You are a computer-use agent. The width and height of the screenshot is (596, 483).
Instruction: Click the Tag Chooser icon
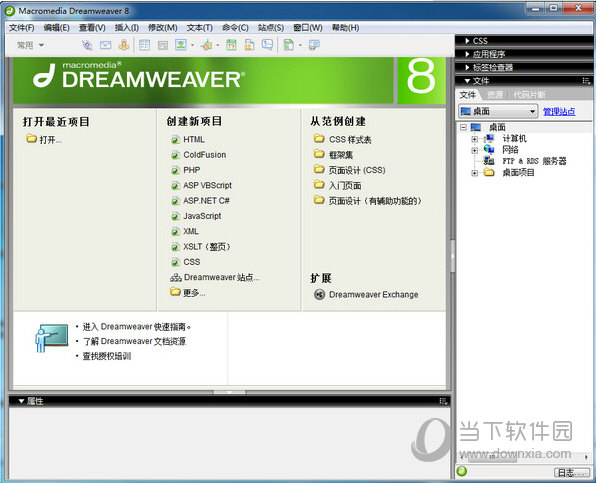(314, 45)
